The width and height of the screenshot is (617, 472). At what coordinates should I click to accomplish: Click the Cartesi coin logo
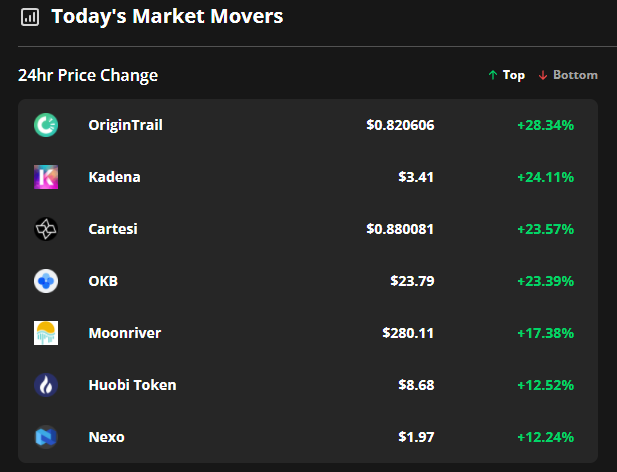pyautogui.click(x=46, y=229)
